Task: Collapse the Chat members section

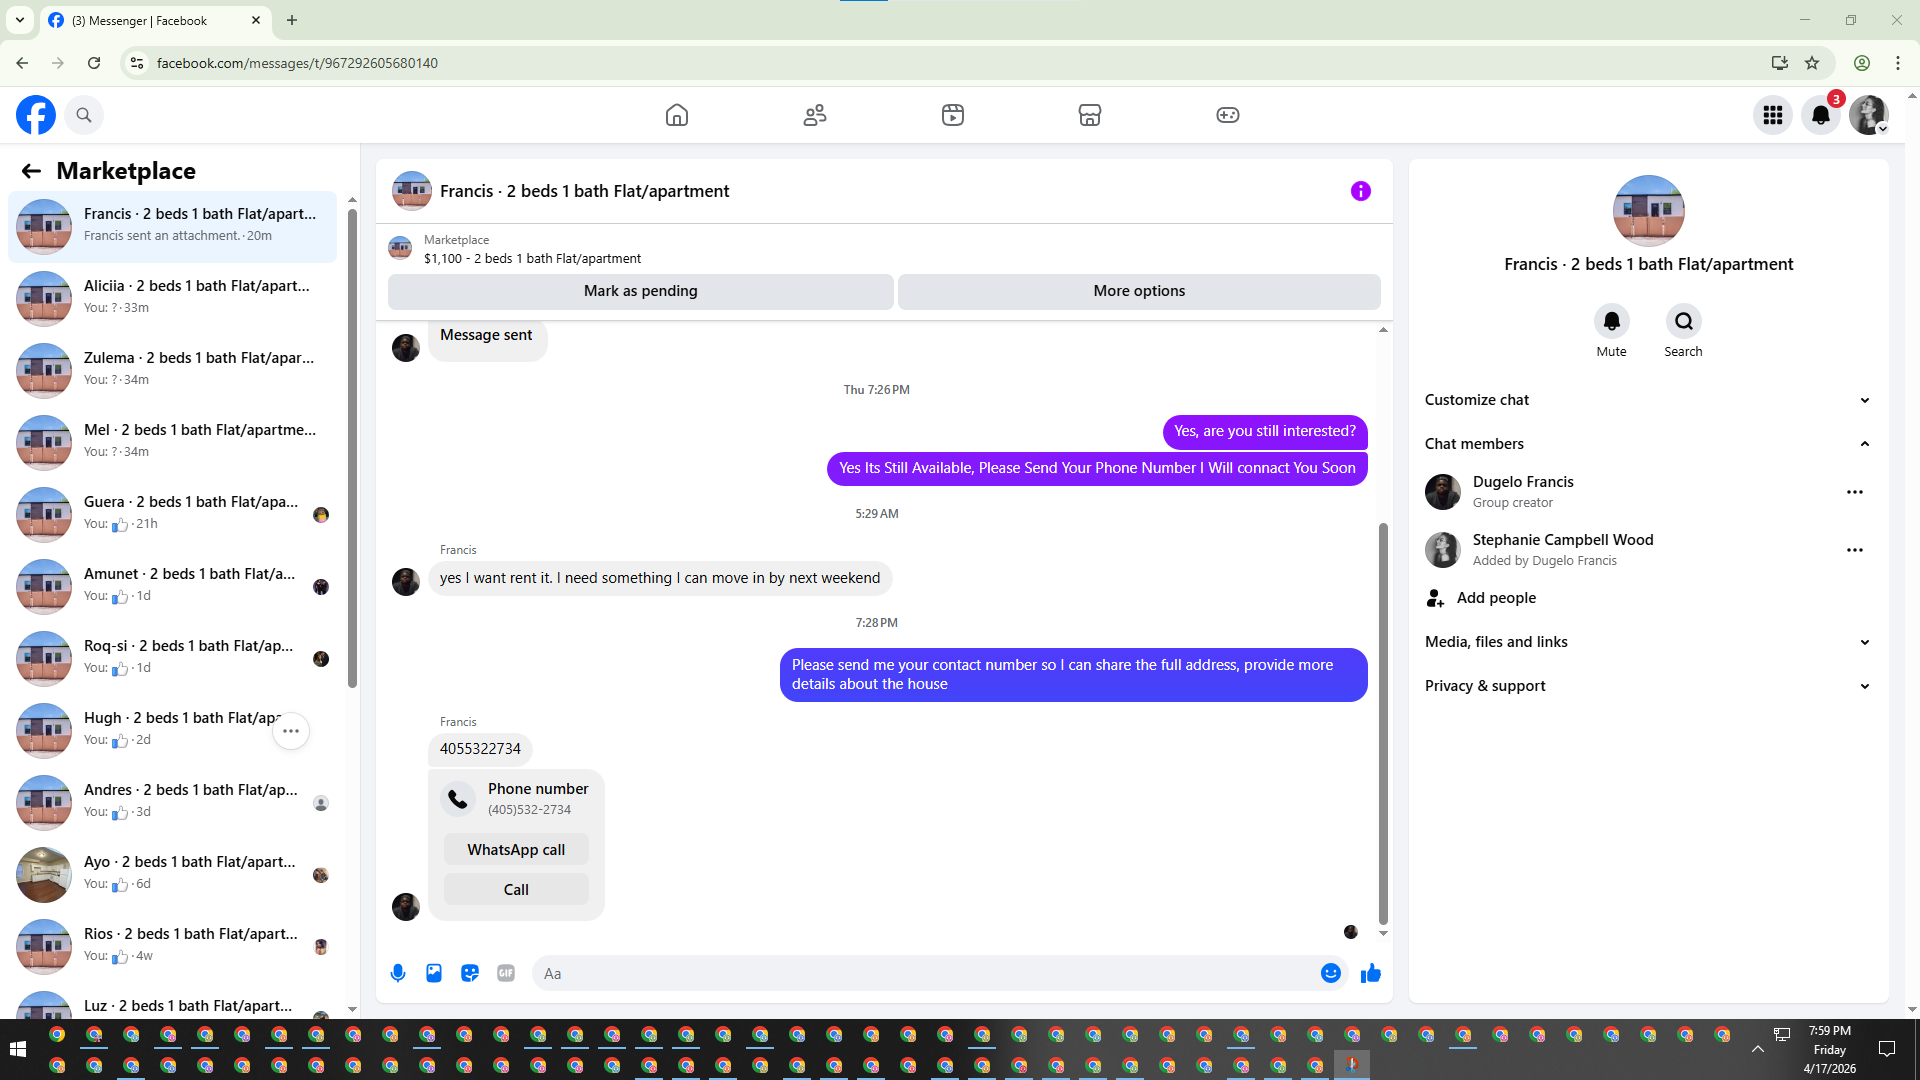Action: (1864, 444)
